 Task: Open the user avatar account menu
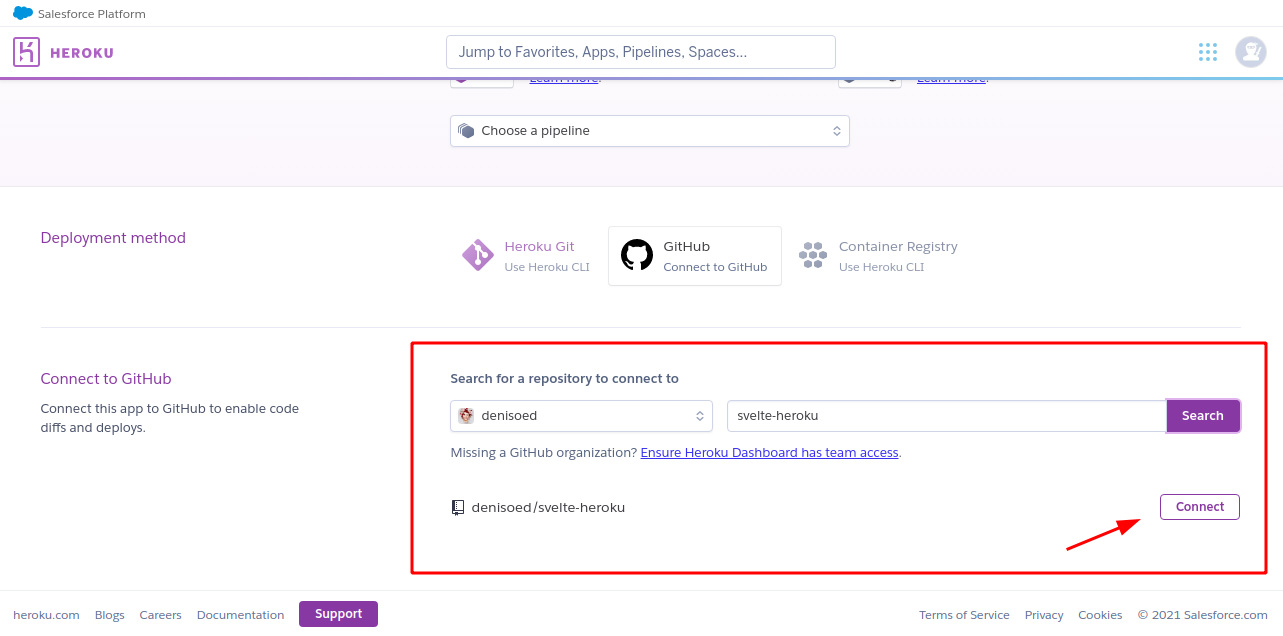1250,52
